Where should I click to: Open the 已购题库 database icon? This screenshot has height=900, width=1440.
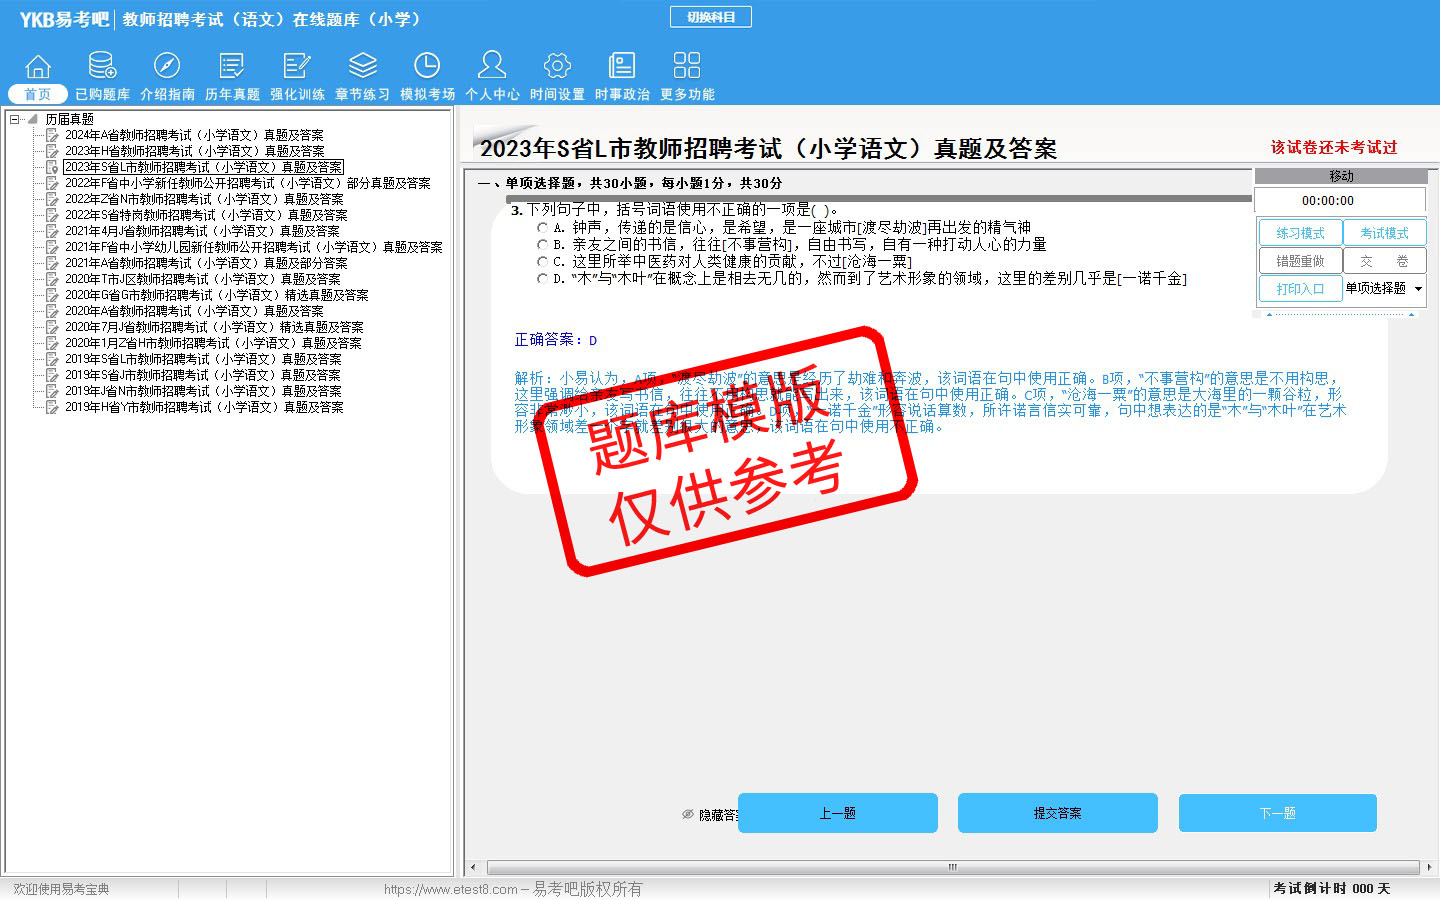(102, 67)
